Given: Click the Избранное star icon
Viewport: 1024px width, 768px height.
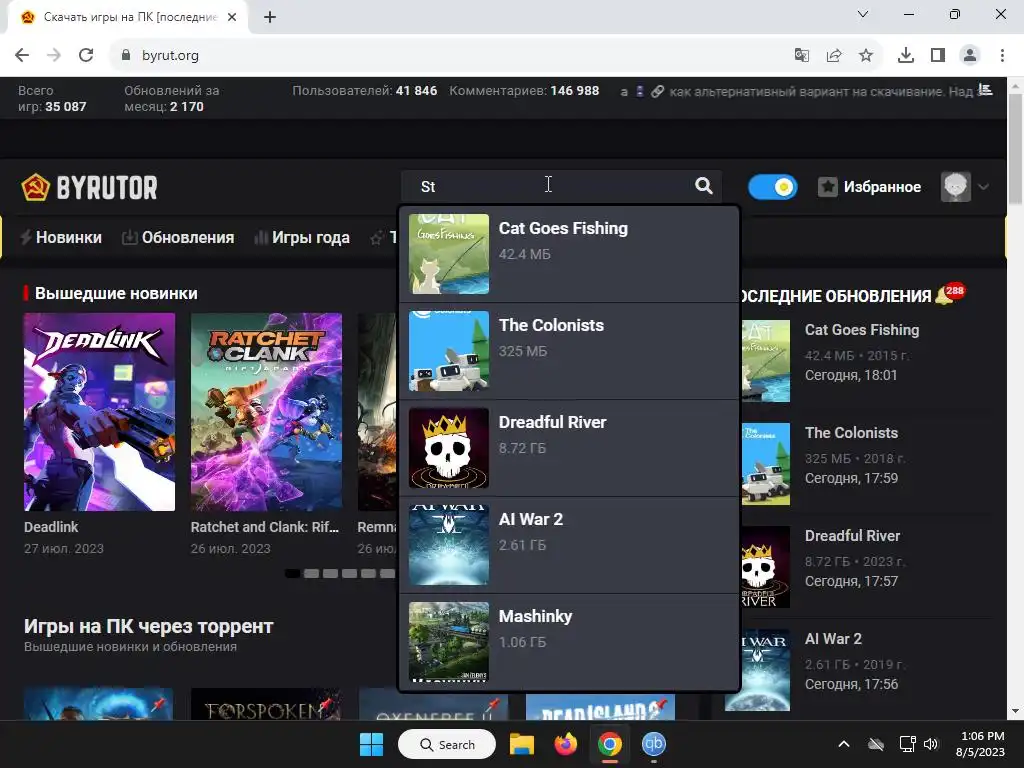Looking at the screenshot, I should 827,187.
